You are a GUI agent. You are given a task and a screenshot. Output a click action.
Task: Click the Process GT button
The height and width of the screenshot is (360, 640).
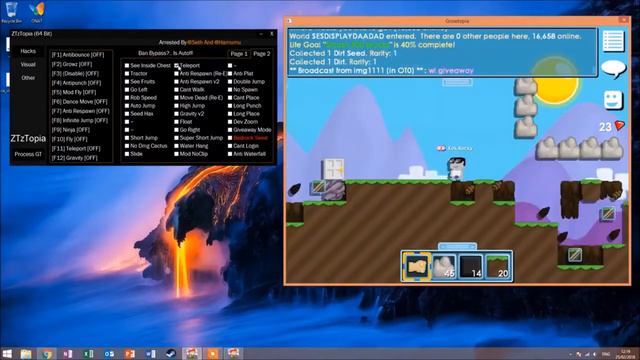point(28,154)
